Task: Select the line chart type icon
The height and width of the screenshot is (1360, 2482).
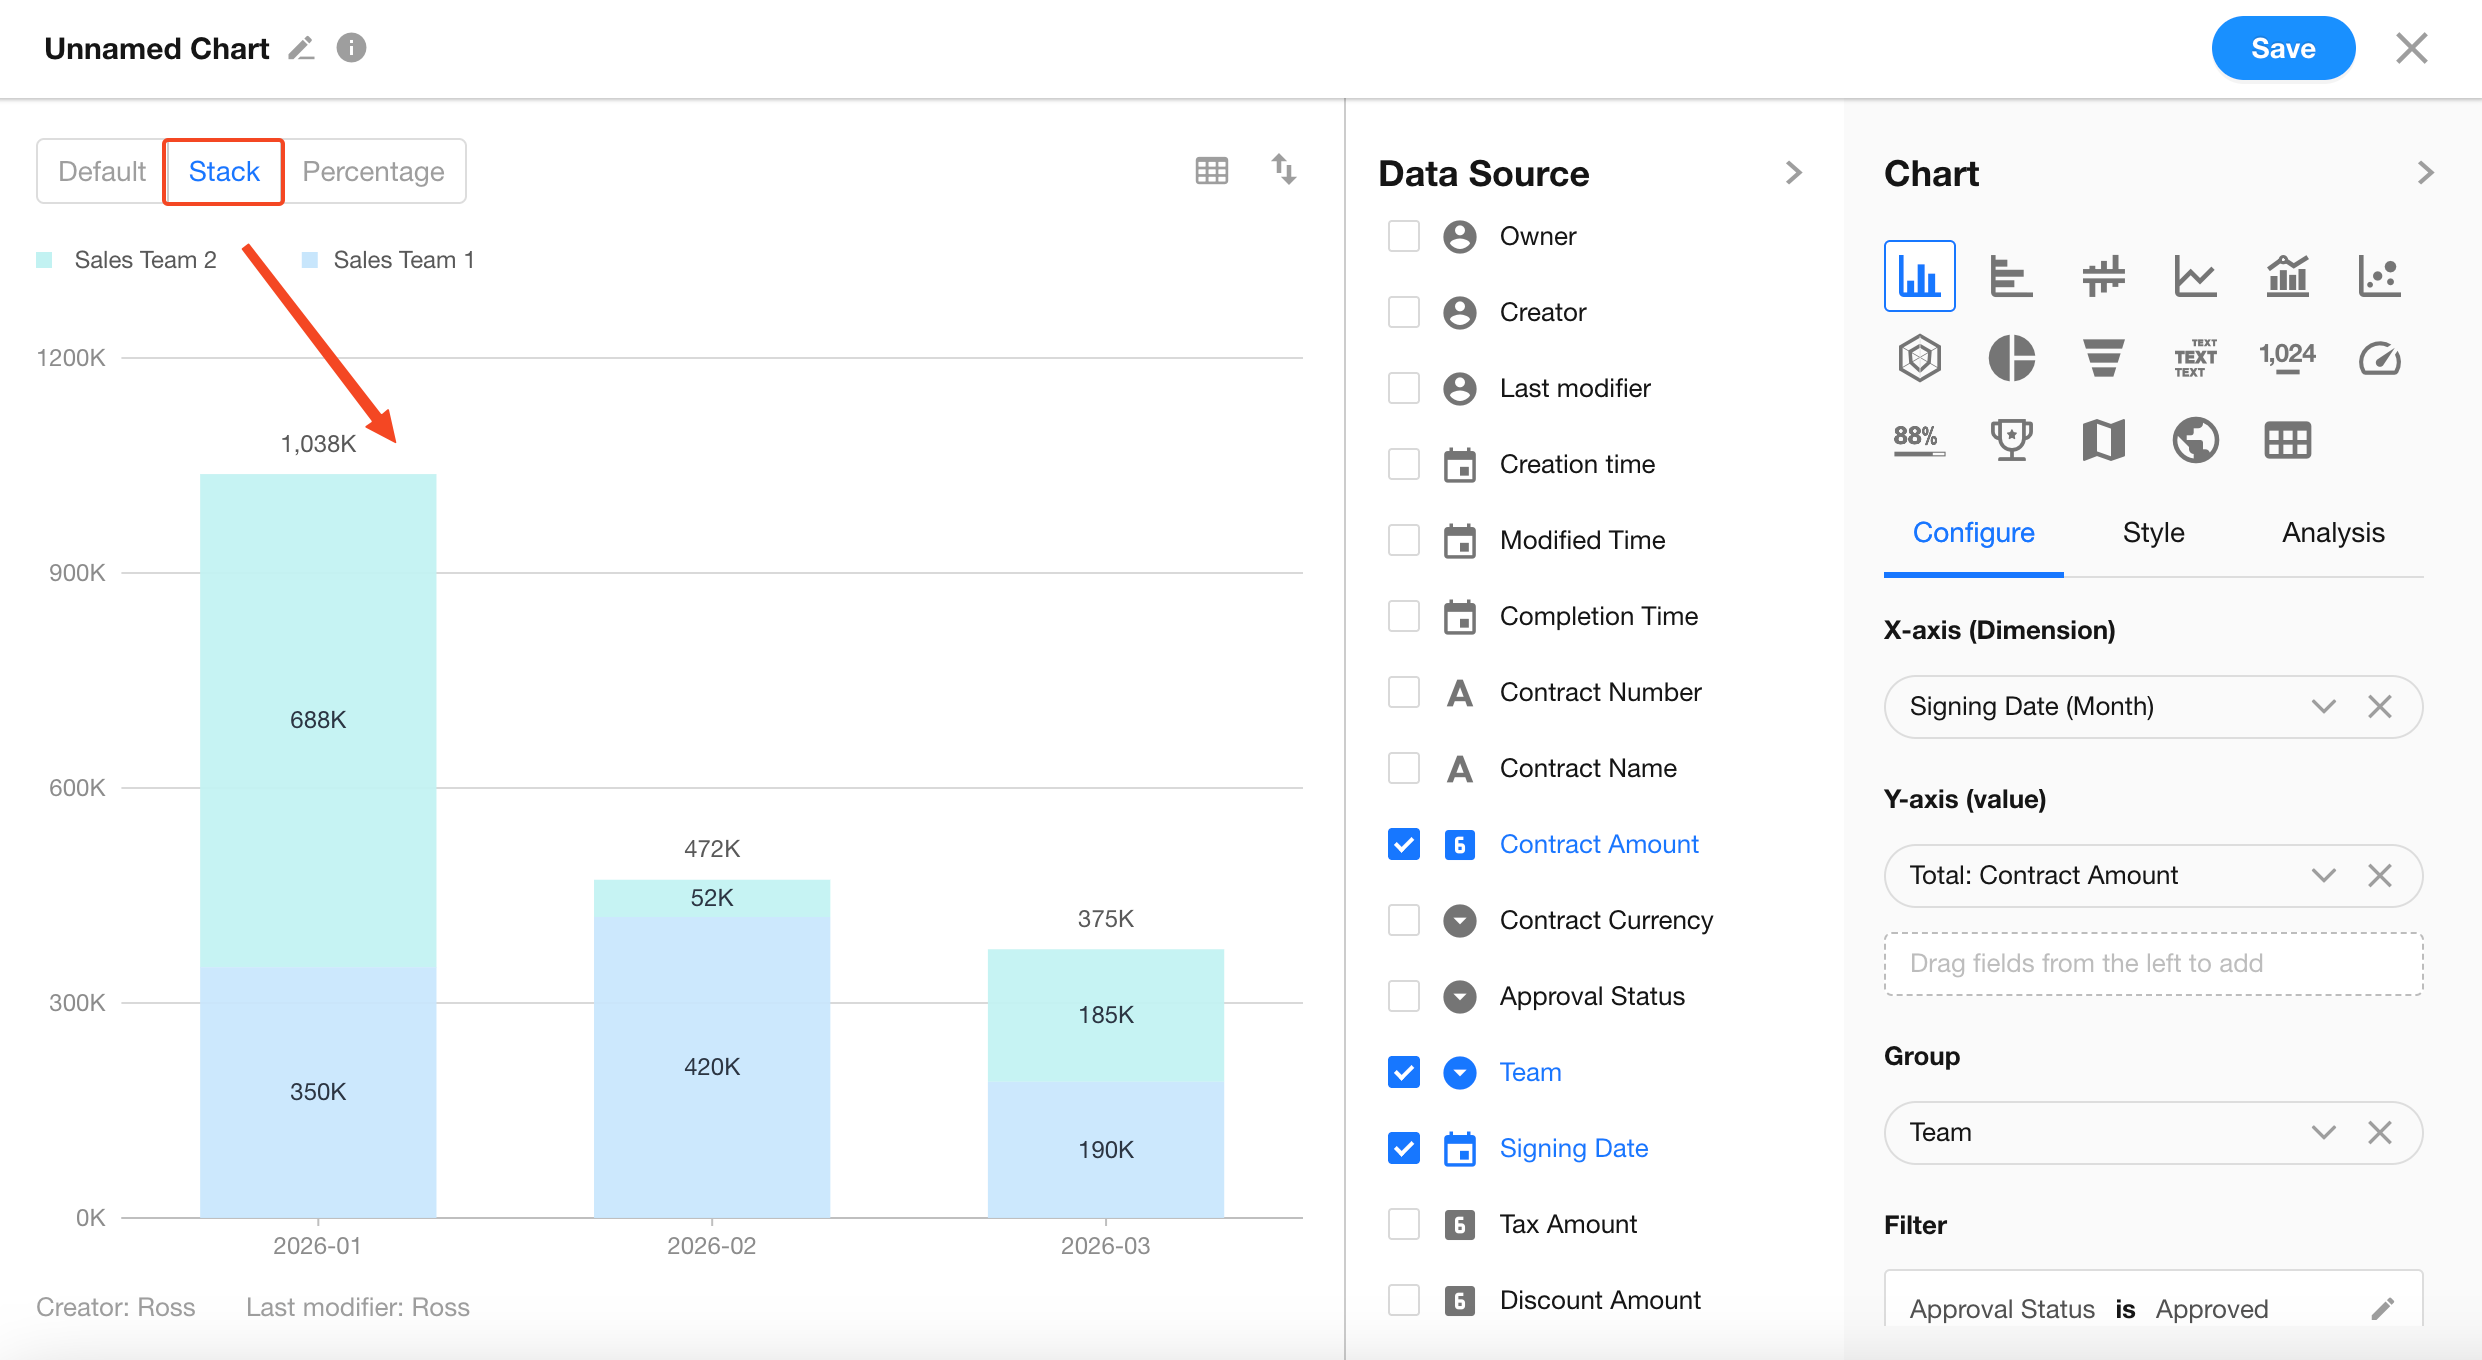Action: (2195, 276)
